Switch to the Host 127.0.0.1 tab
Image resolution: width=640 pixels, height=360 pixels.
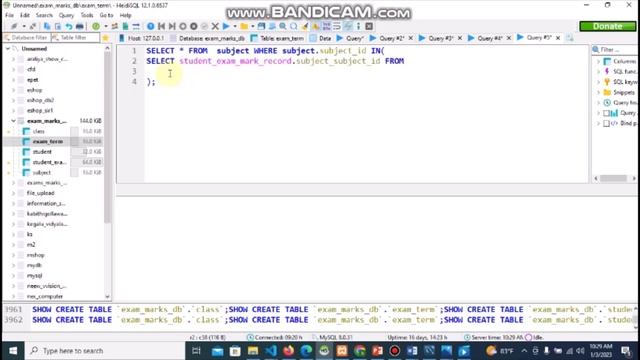(142, 38)
